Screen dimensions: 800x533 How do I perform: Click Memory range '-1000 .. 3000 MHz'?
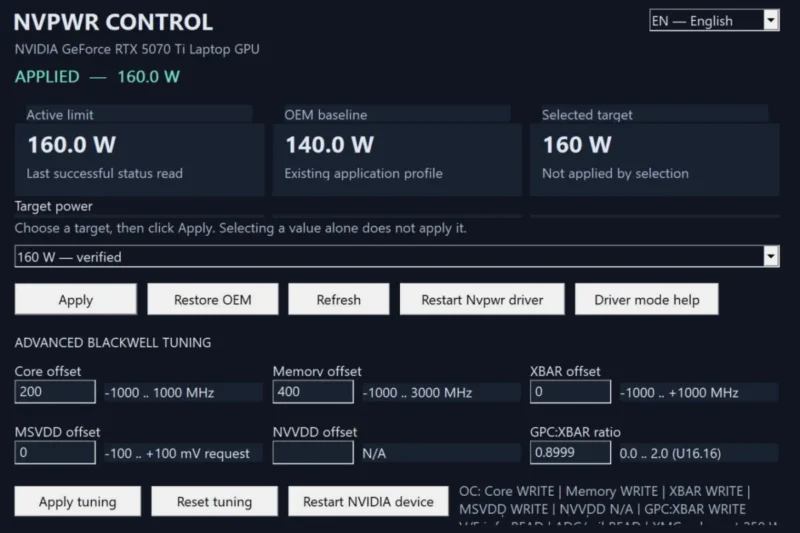(417, 392)
